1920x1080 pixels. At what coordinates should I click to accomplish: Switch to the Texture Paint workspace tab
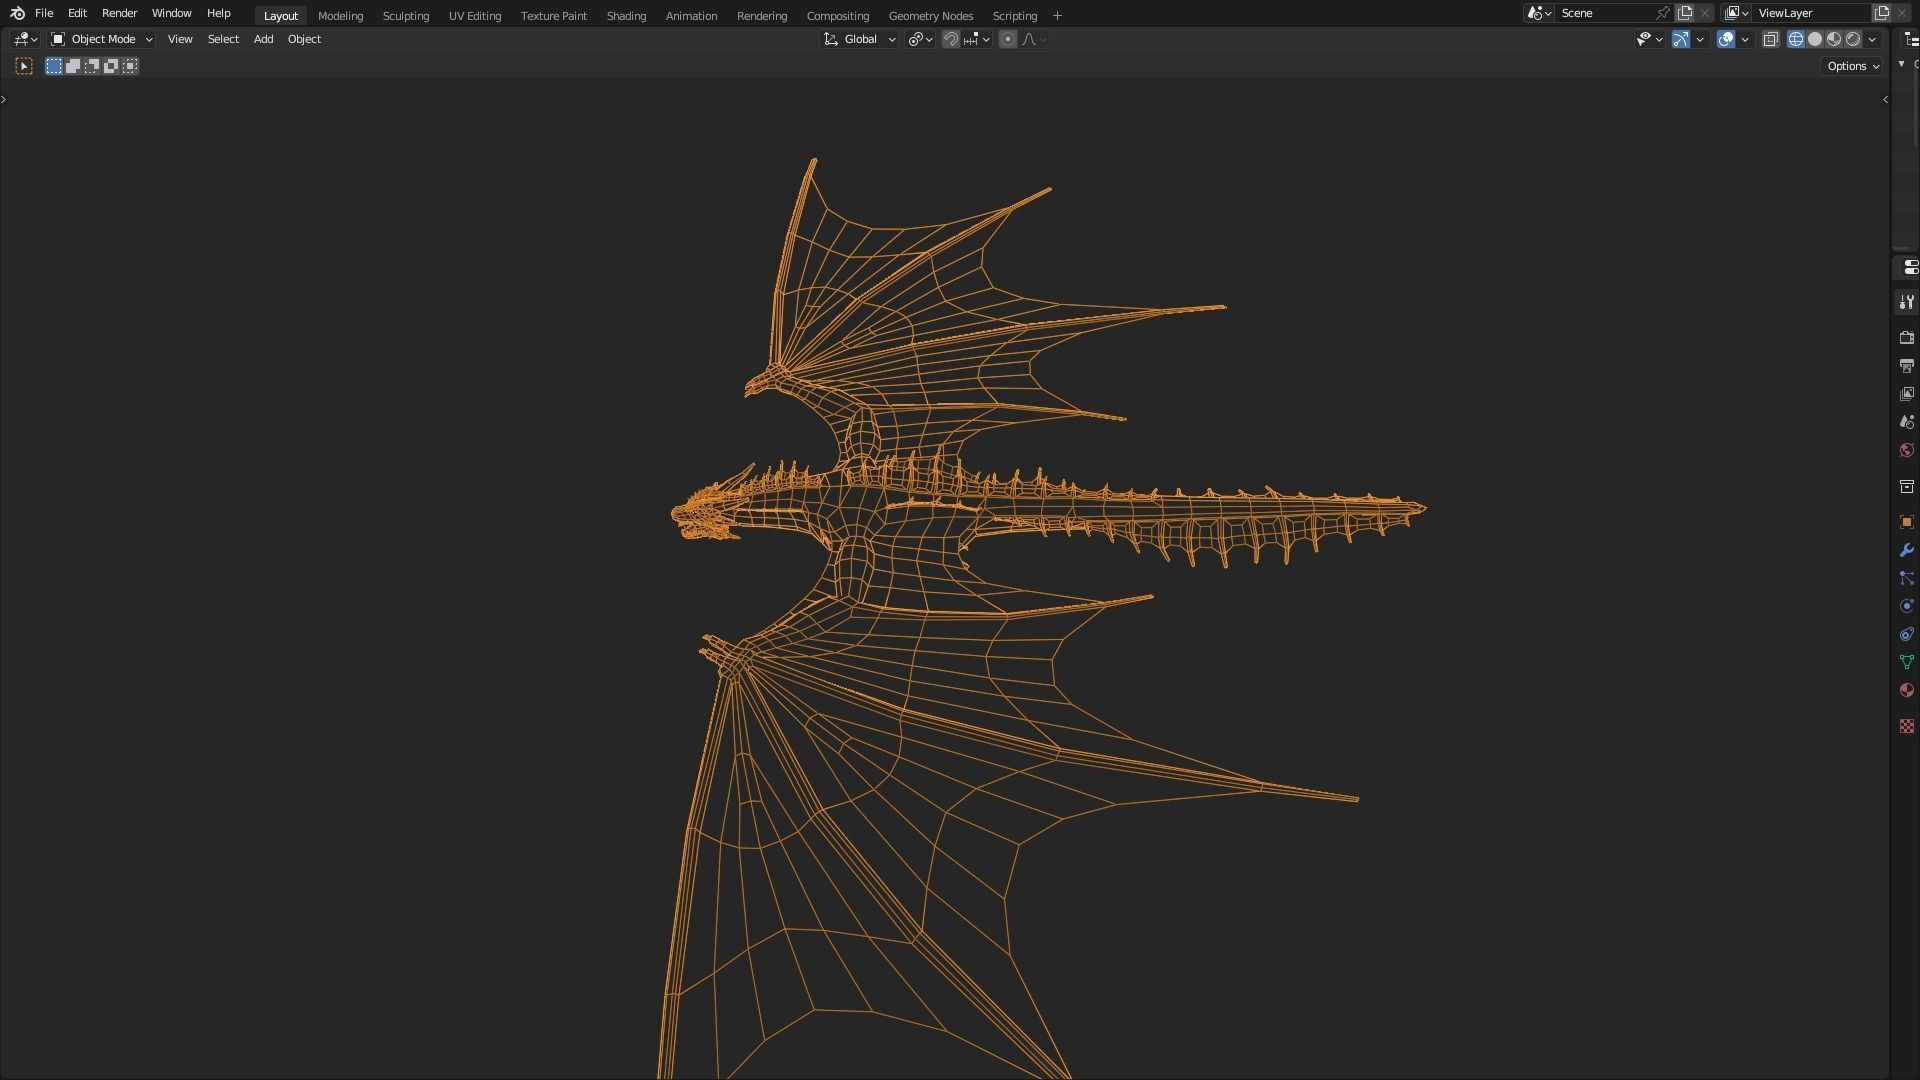(553, 16)
